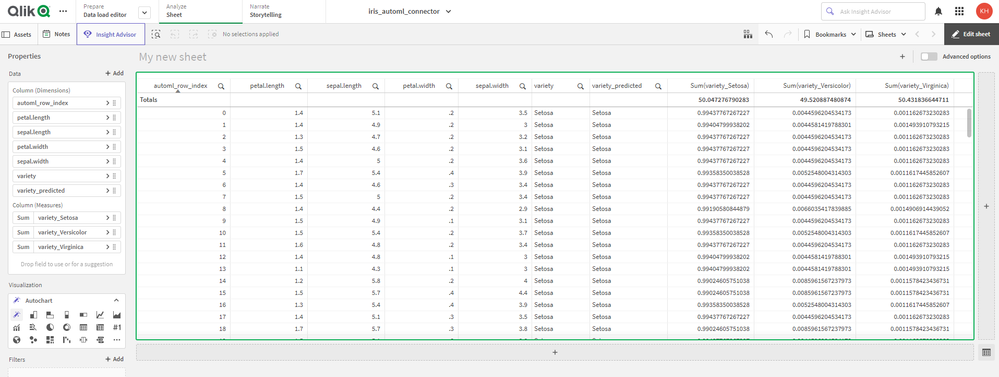The image size is (999, 377).
Task: Click the My new sheet title
Action: tap(173, 57)
